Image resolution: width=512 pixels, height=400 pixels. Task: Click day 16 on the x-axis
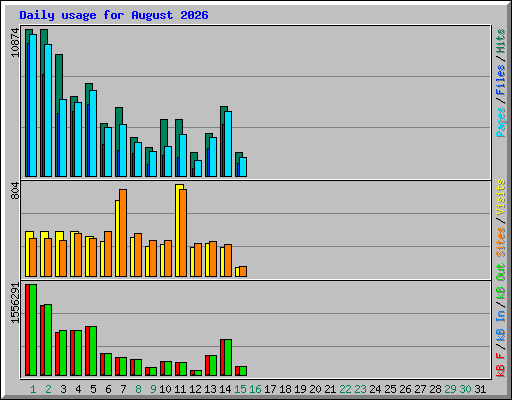[255, 389]
